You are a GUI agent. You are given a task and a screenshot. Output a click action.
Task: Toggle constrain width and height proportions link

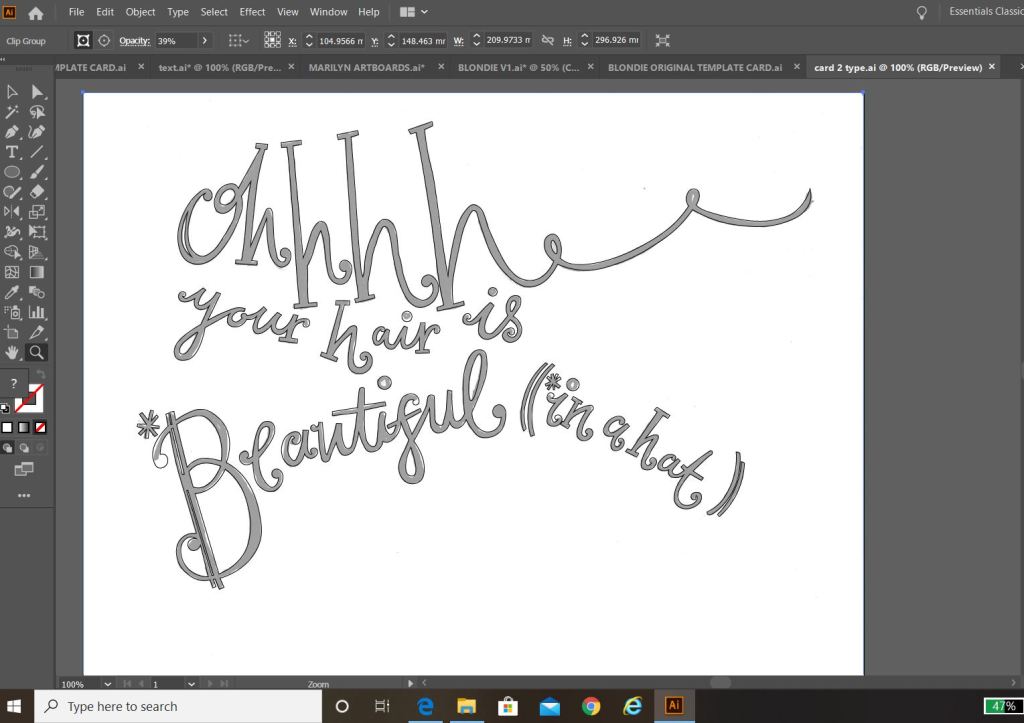[547, 41]
